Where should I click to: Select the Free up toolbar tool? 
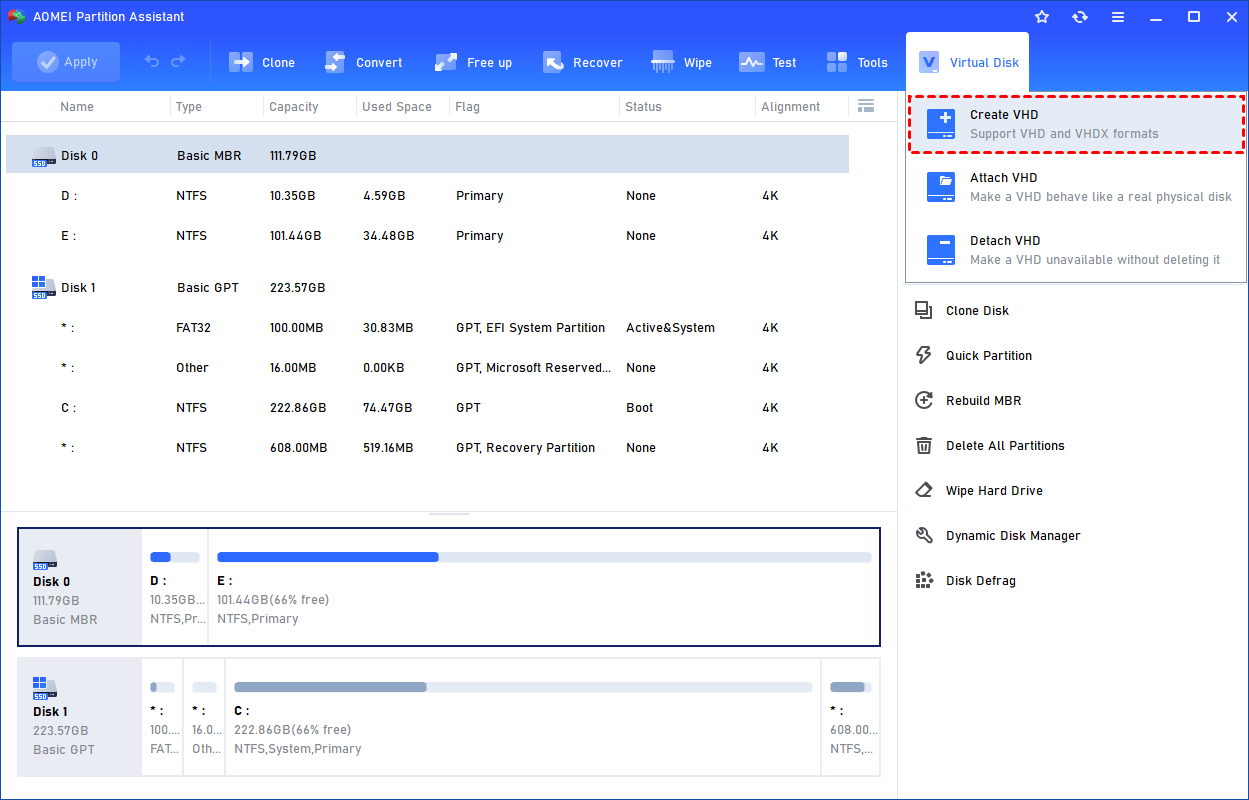pos(473,61)
